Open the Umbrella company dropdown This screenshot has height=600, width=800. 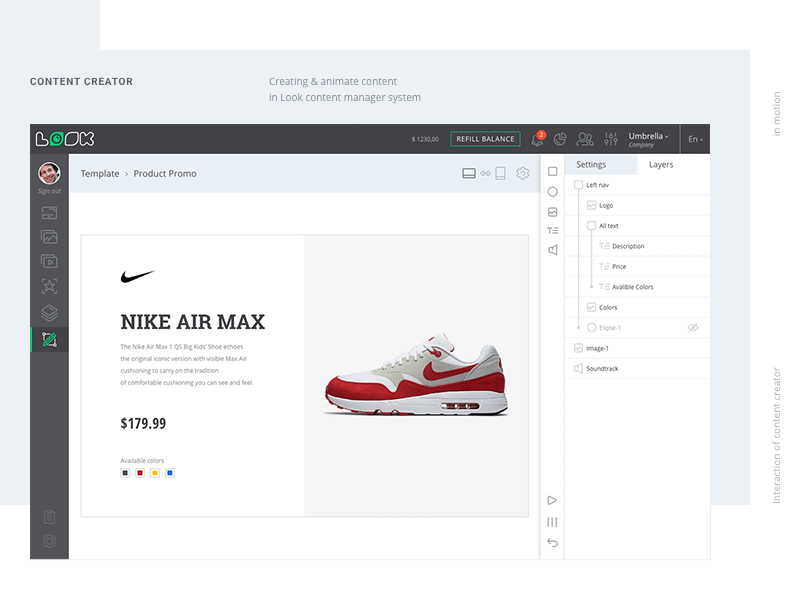click(x=647, y=137)
